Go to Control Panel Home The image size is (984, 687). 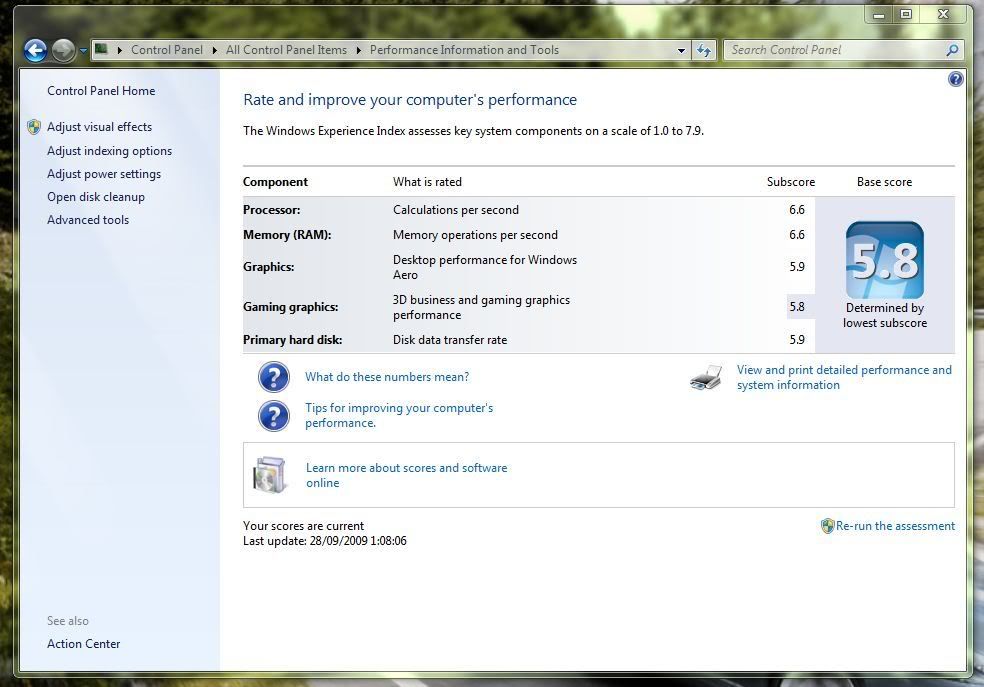(101, 91)
